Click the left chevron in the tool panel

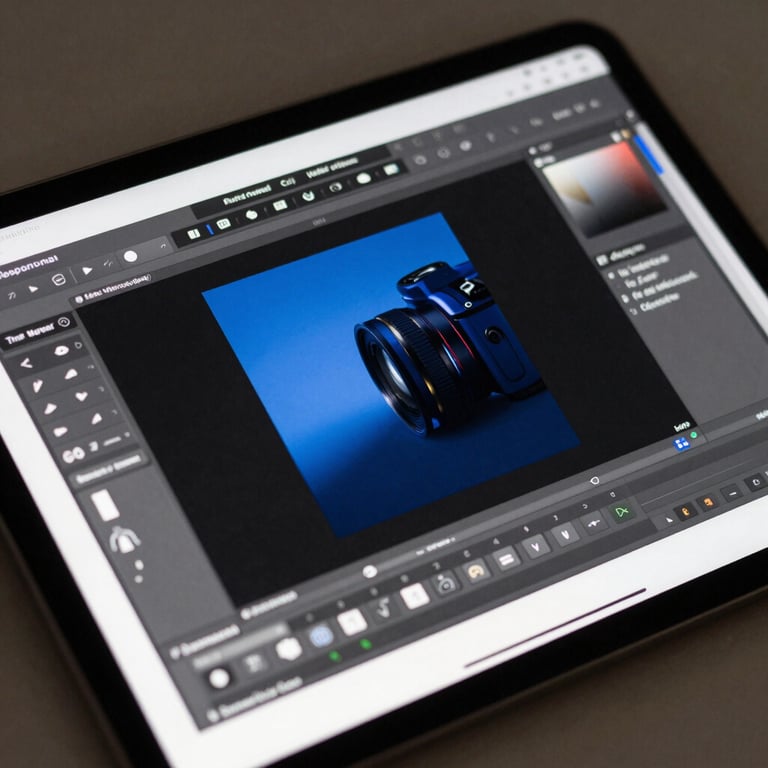click(25, 363)
